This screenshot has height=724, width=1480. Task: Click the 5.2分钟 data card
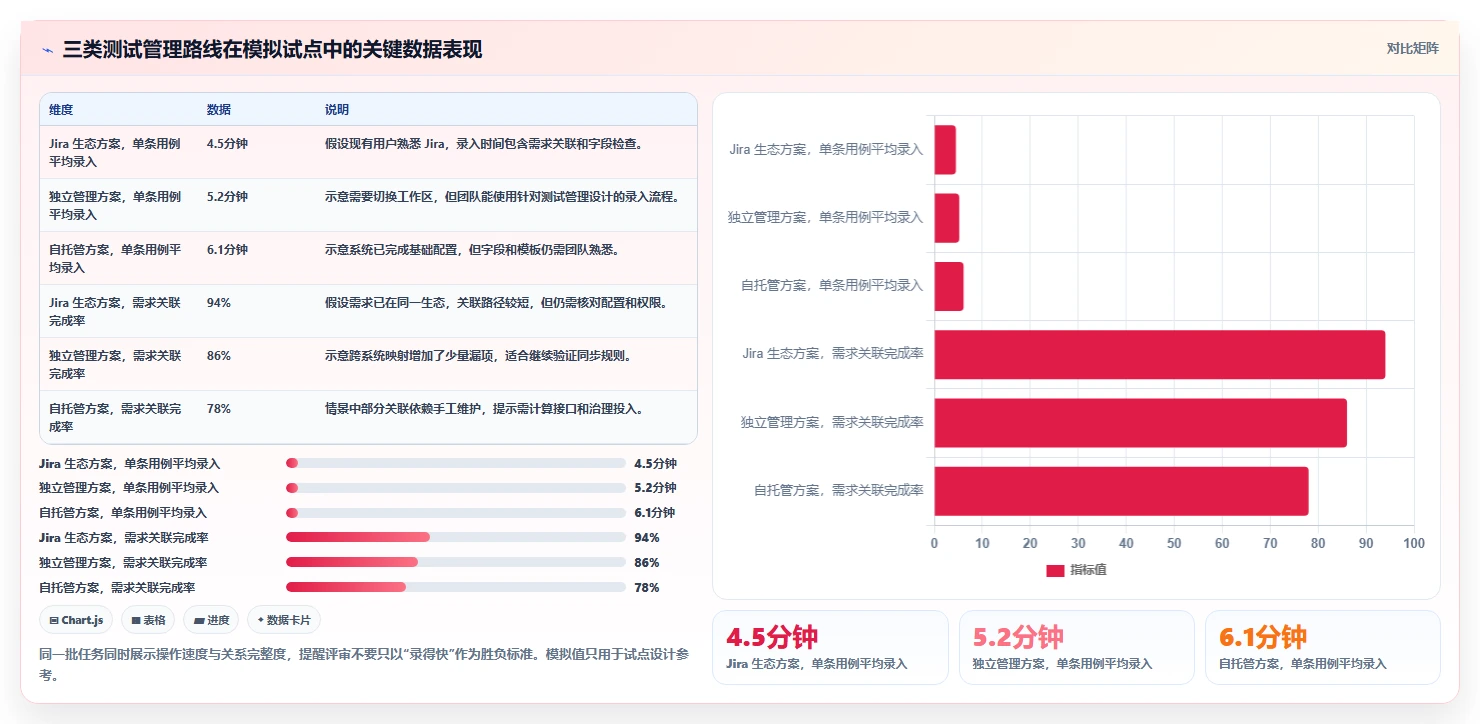[1077, 647]
